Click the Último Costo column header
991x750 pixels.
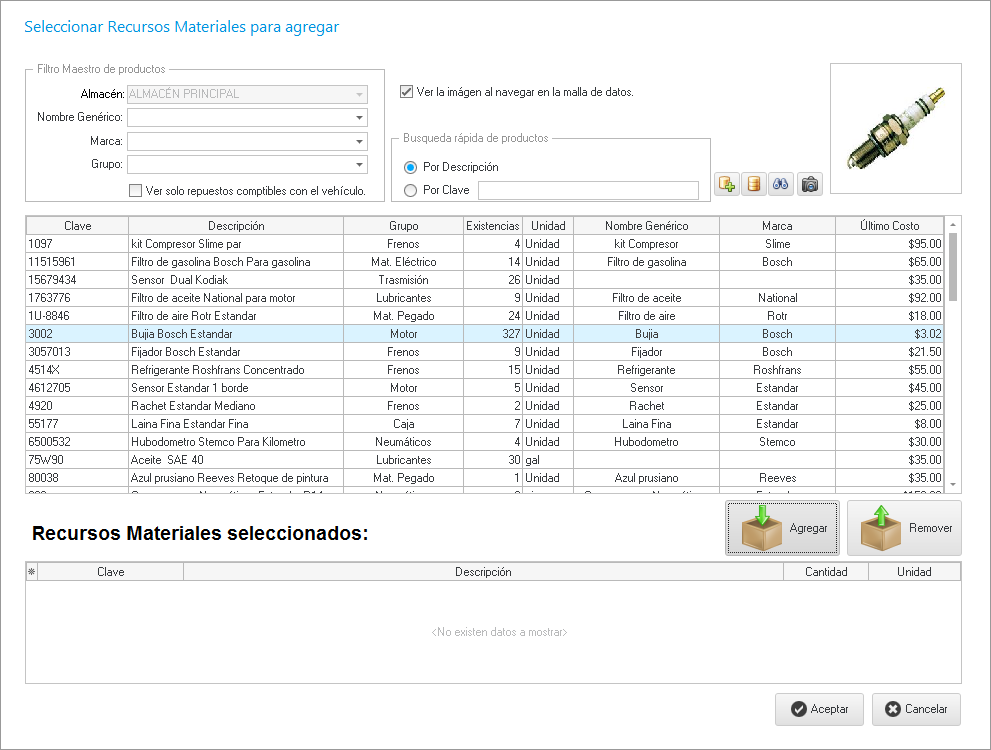(x=889, y=226)
